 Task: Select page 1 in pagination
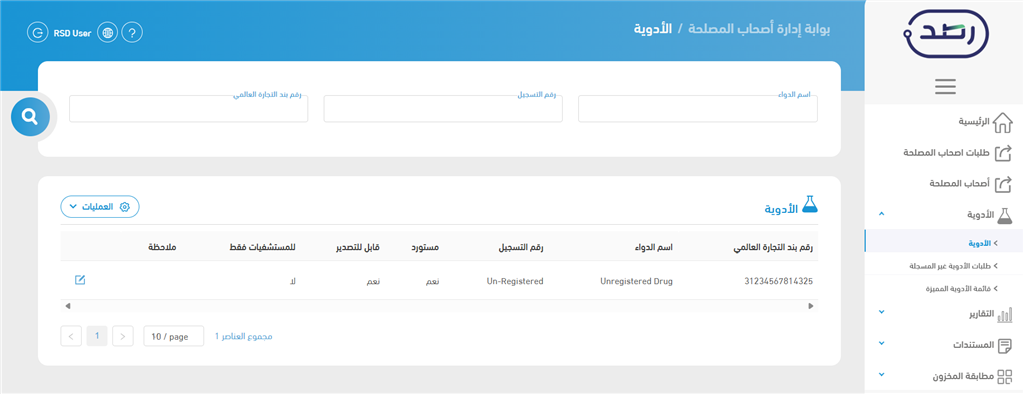[97, 337]
